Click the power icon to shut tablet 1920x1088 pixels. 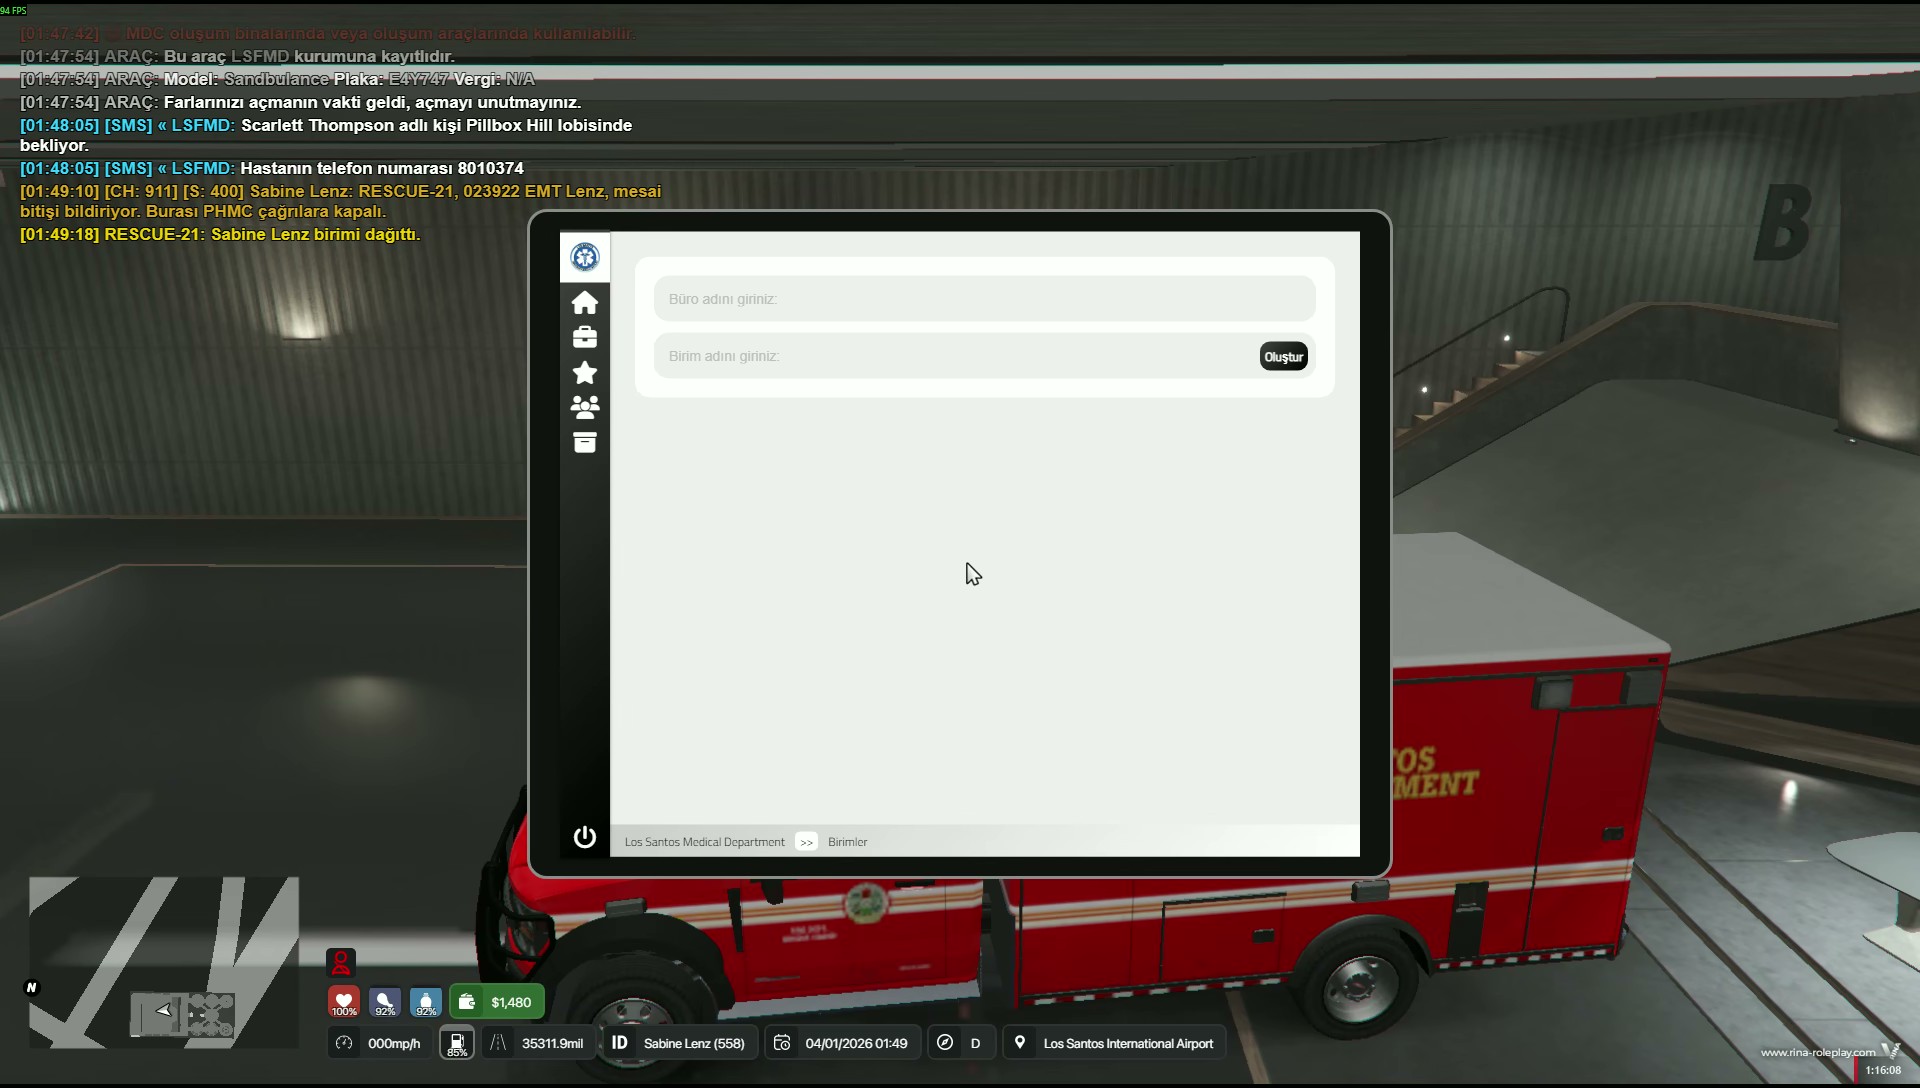585,837
